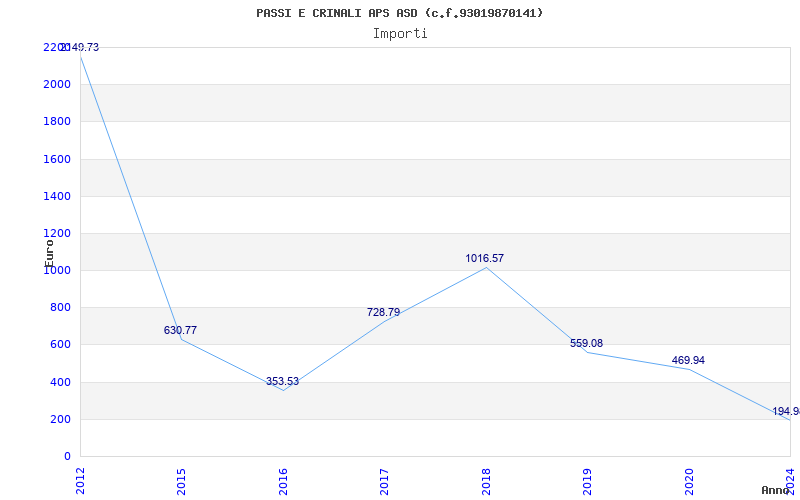Click the 2019 year axis label

(587, 481)
